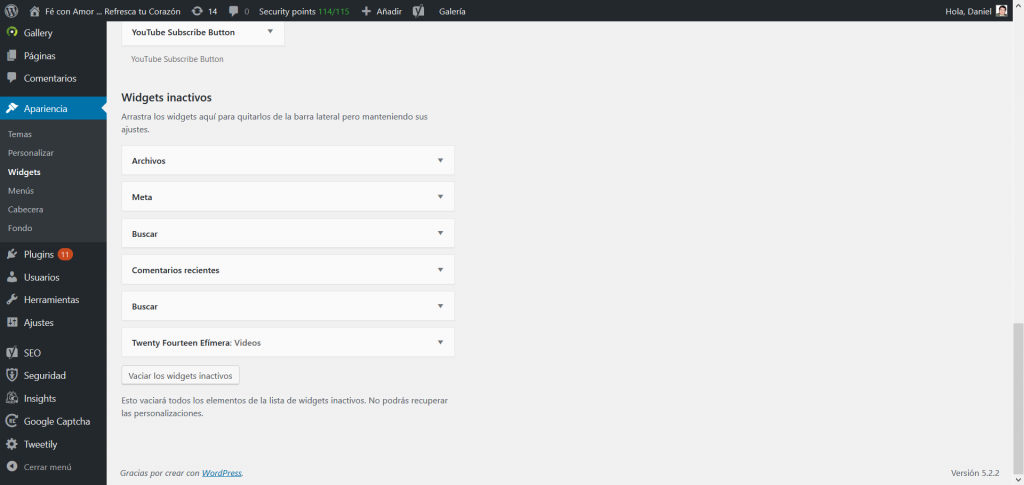This screenshot has width=1024, height=485.
Task: Click the page vertical scrollbar thumb
Action: (x=1018, y=400)
